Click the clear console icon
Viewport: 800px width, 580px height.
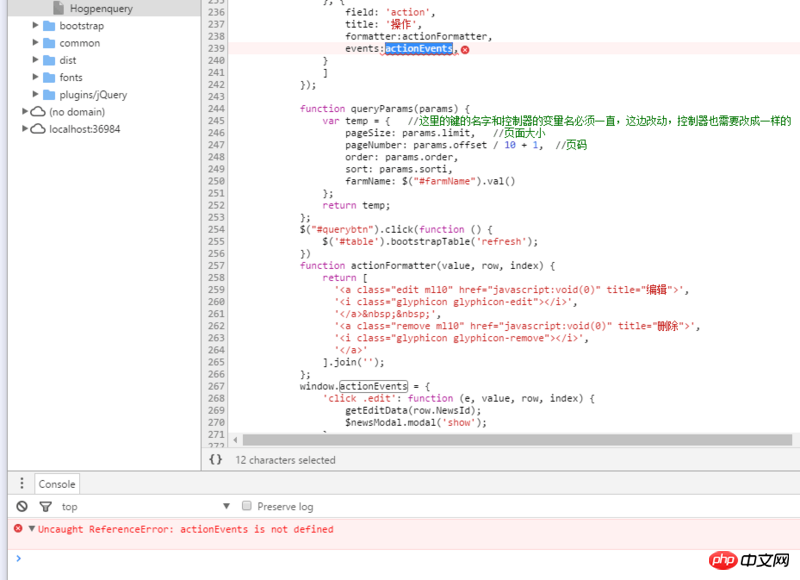click(21, 507)
